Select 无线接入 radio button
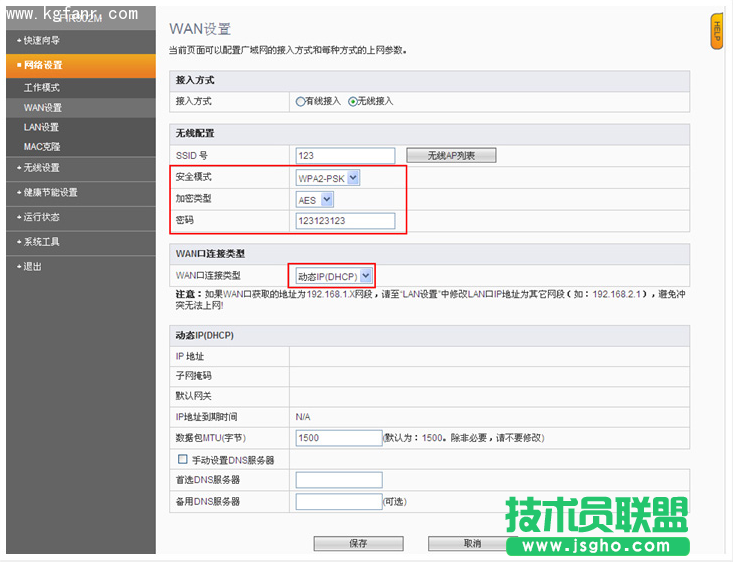Viewport: 733px width, 562px height. pos(353,101)
